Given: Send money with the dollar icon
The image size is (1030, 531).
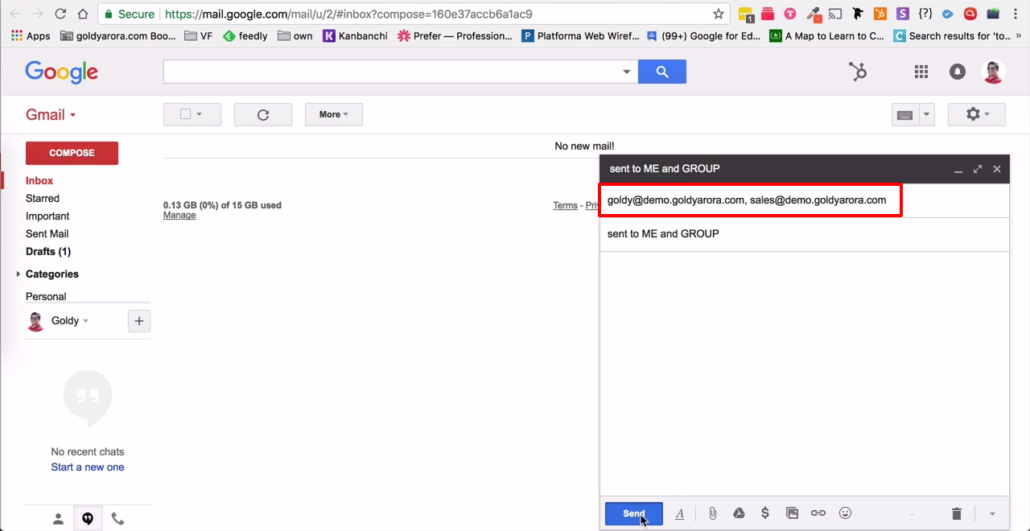Looking at the screenshot, I should coord(765,513).
